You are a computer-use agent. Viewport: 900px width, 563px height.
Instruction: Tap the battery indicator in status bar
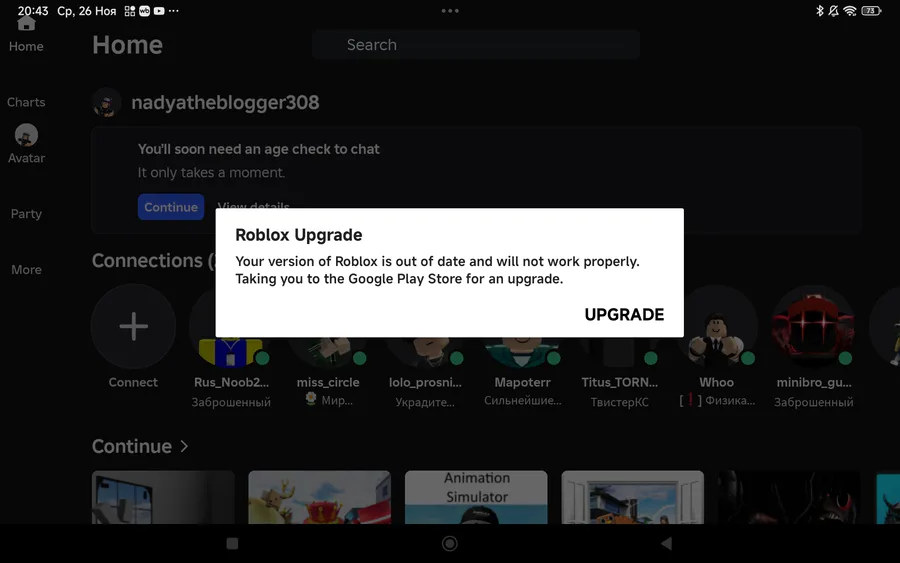[871, 10]
